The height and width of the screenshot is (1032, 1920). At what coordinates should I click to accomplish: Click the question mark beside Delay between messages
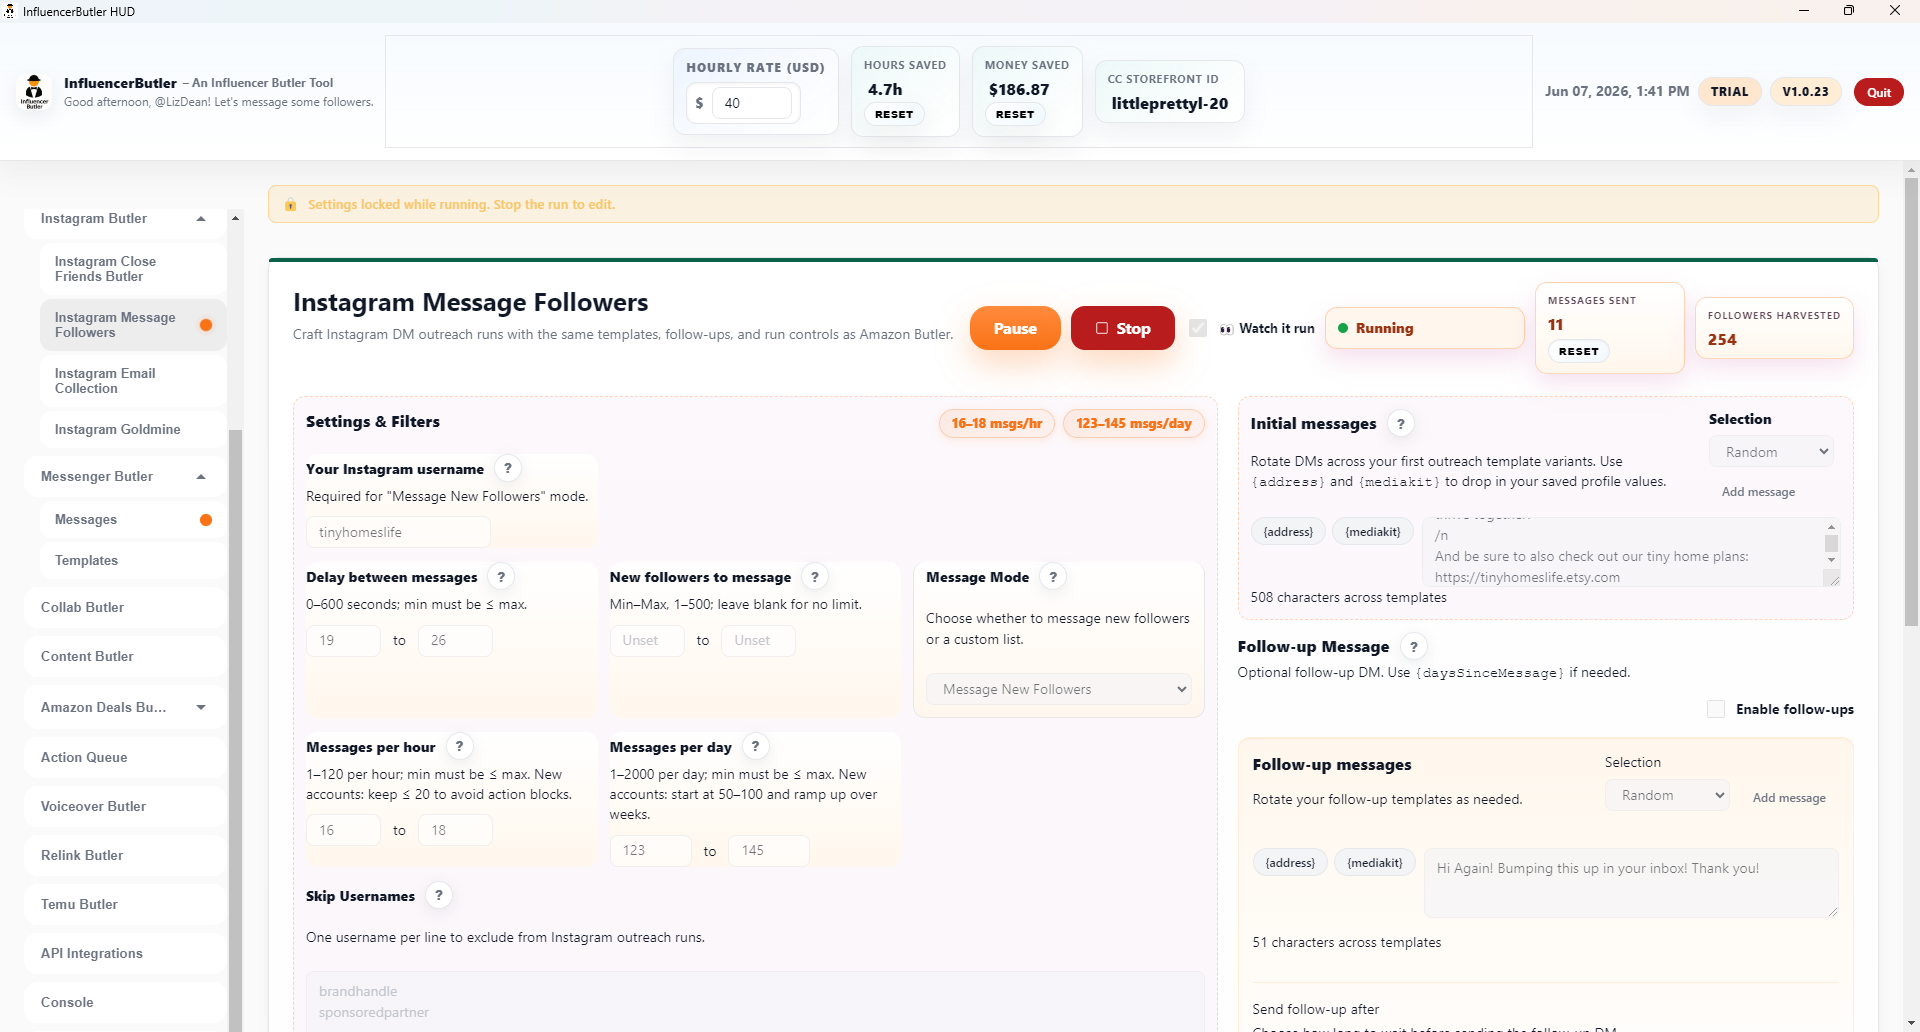(502, 577)
